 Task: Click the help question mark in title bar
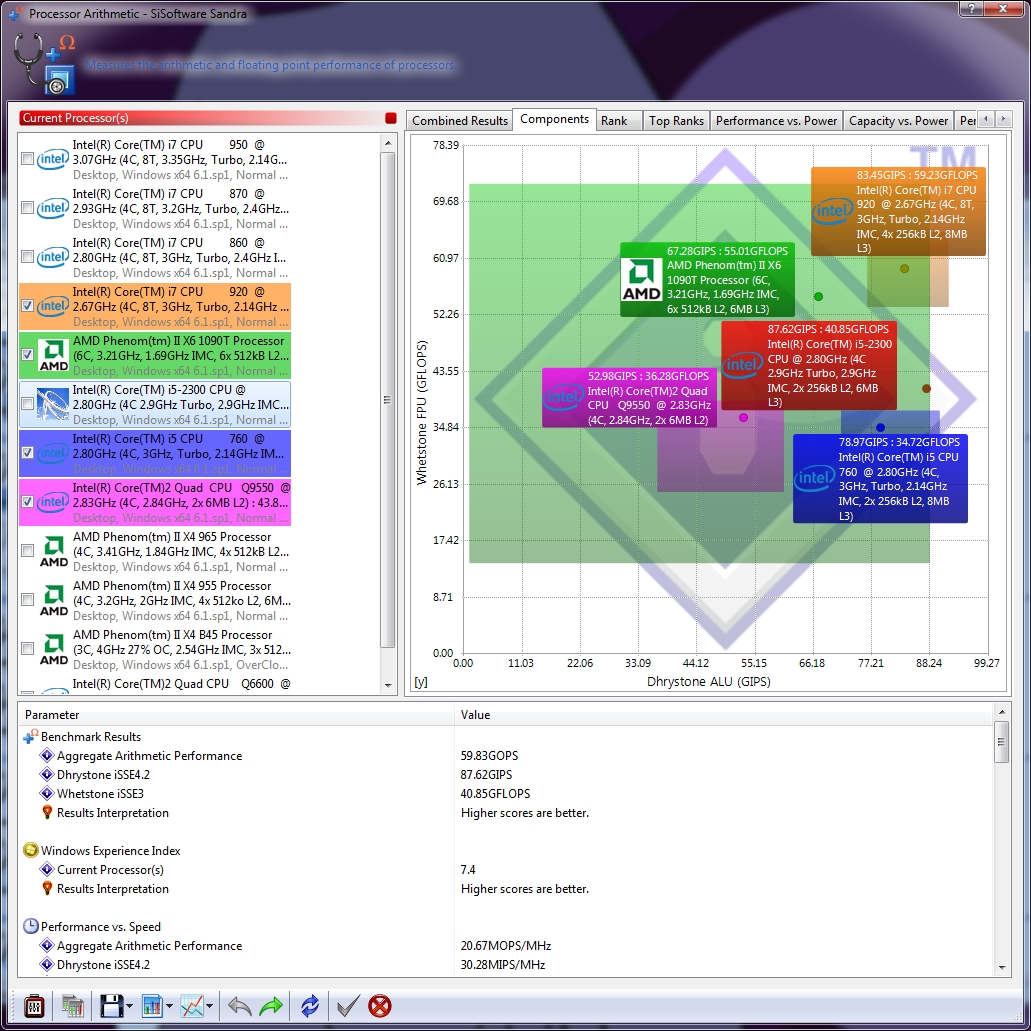coord(972,9)
